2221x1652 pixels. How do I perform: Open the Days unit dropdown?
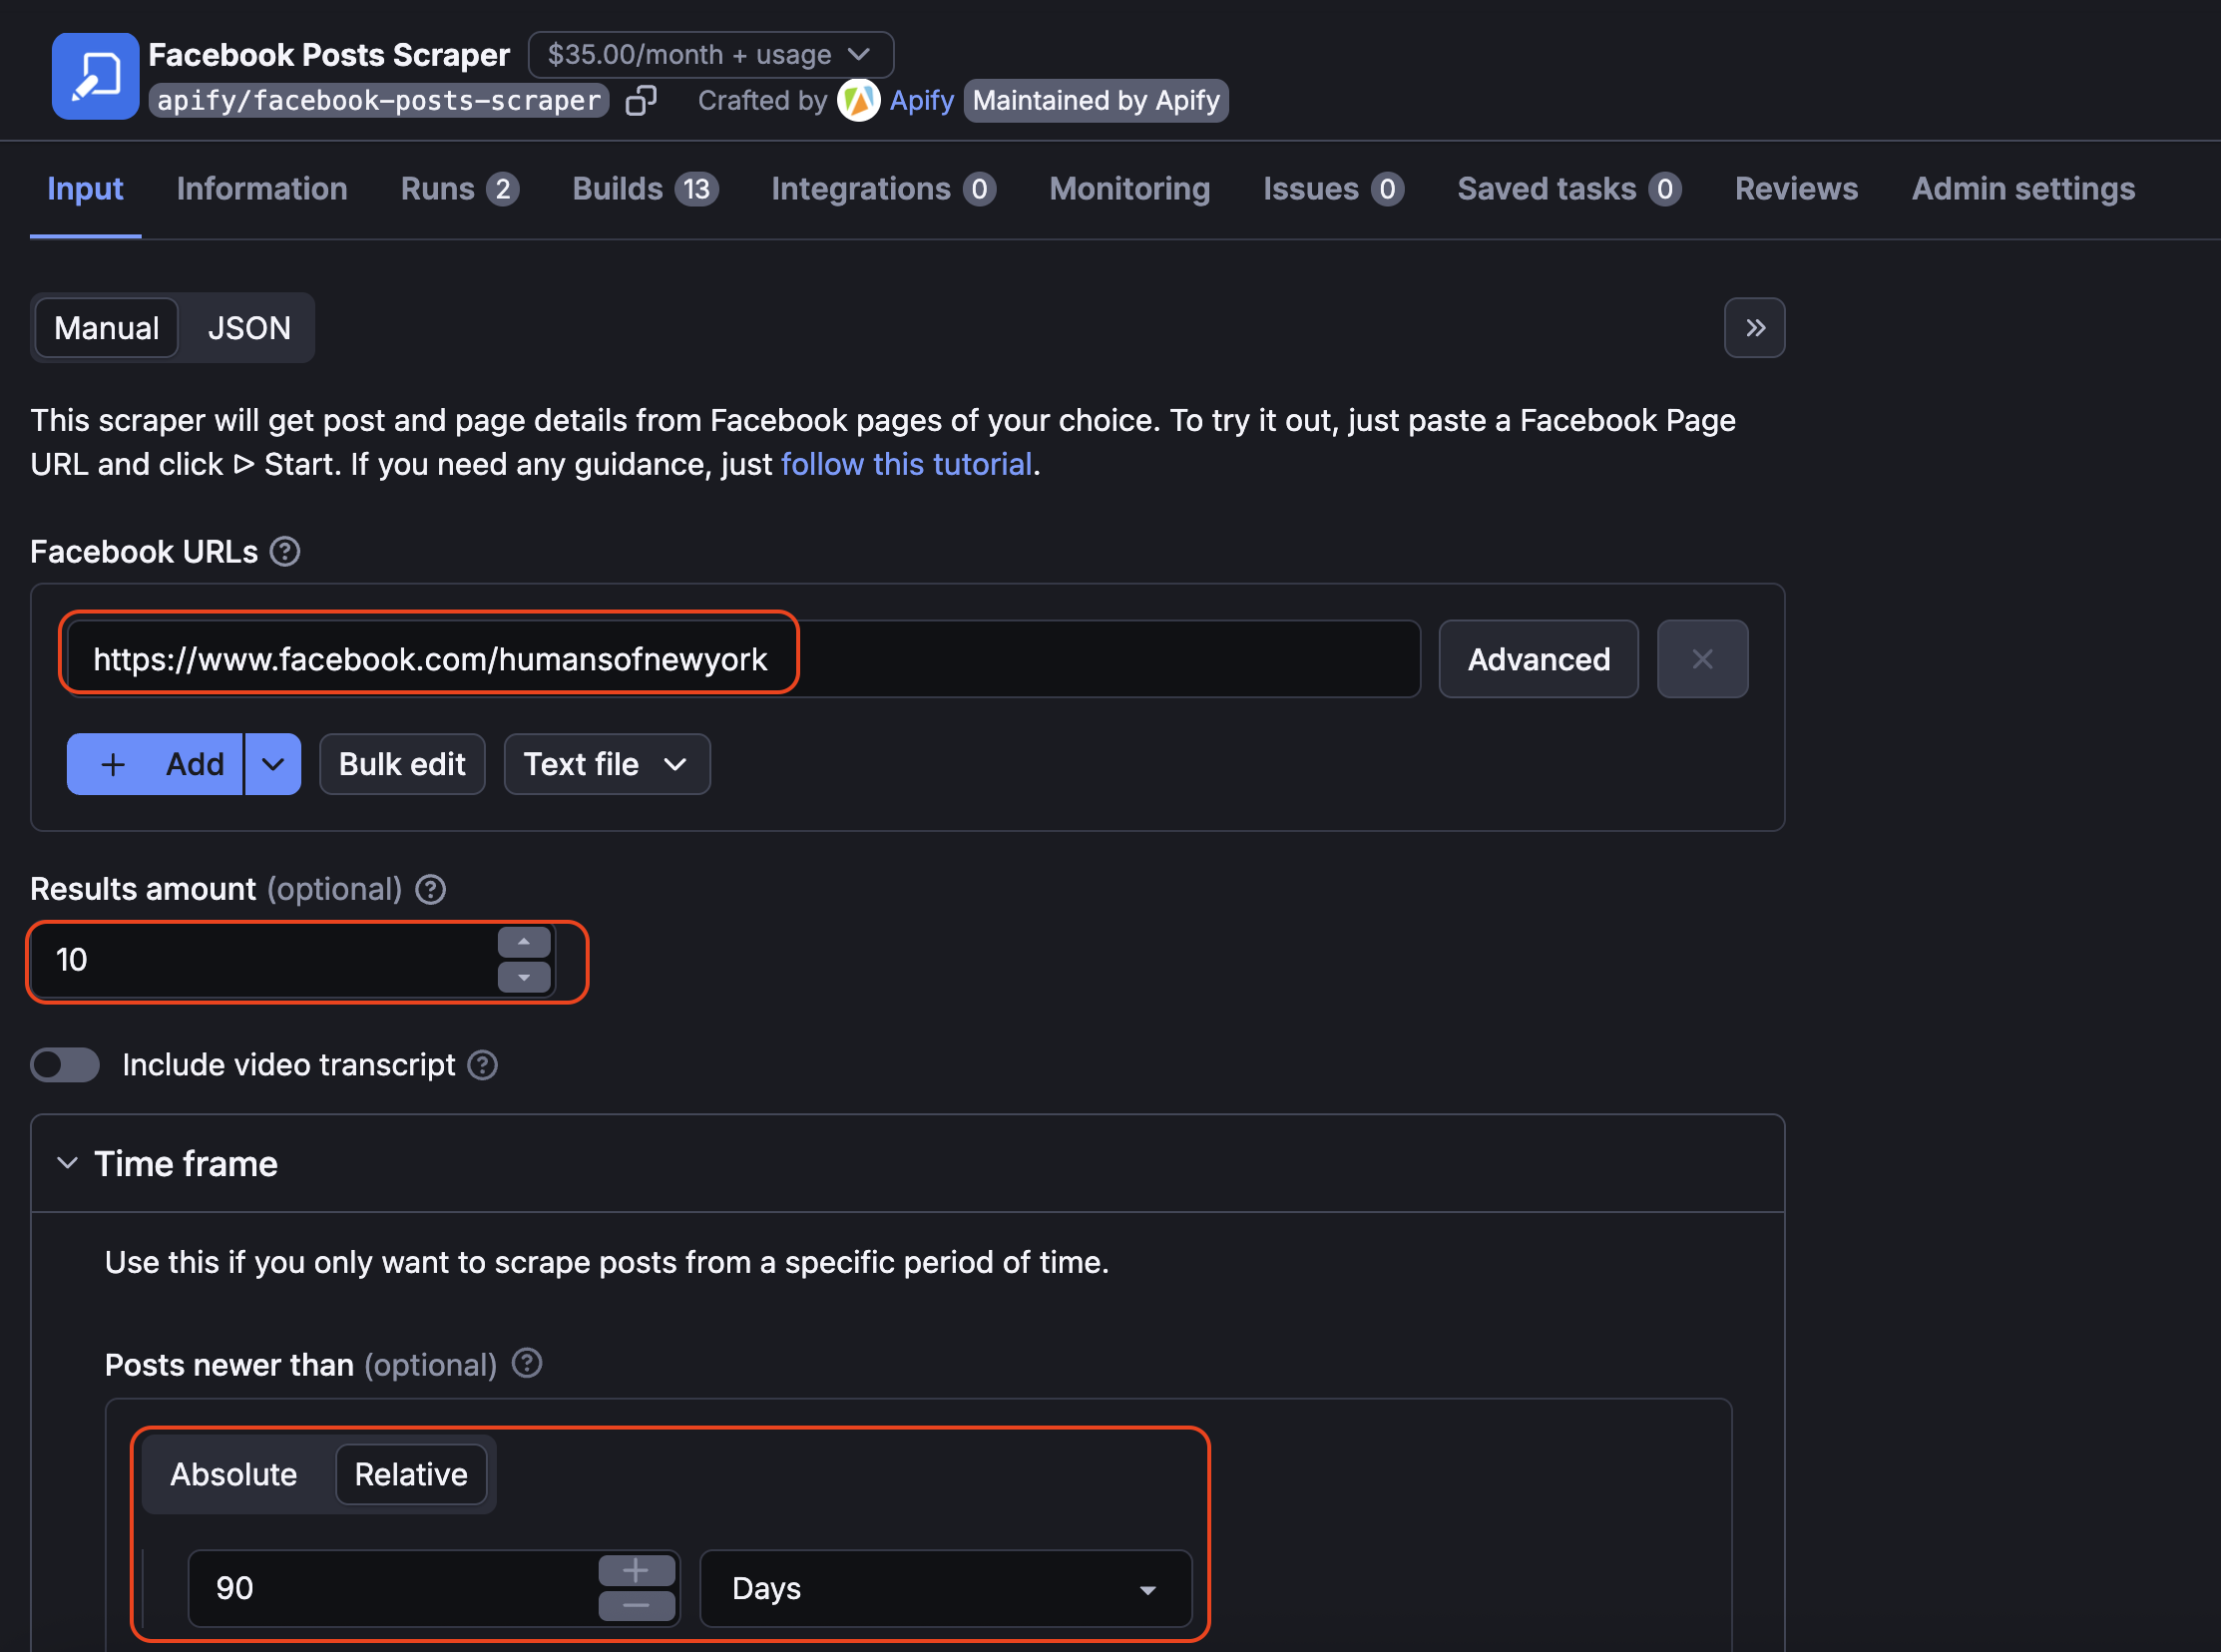click(x=945, y=1588)
